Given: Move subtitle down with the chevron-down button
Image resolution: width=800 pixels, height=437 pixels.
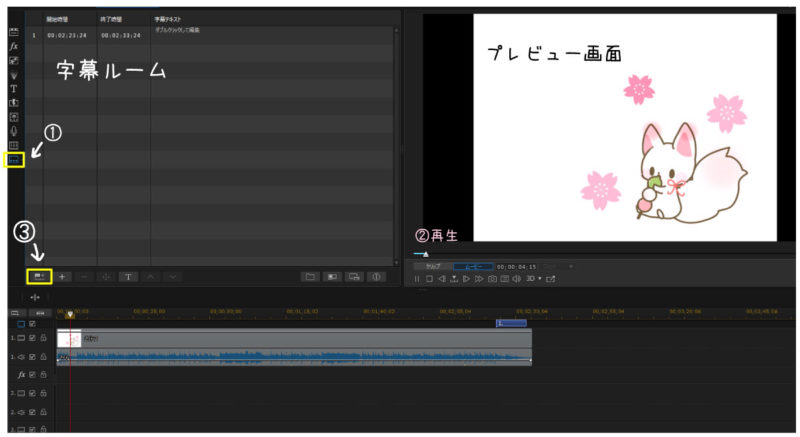Looking at the screenshot, I should click(173, 276).
